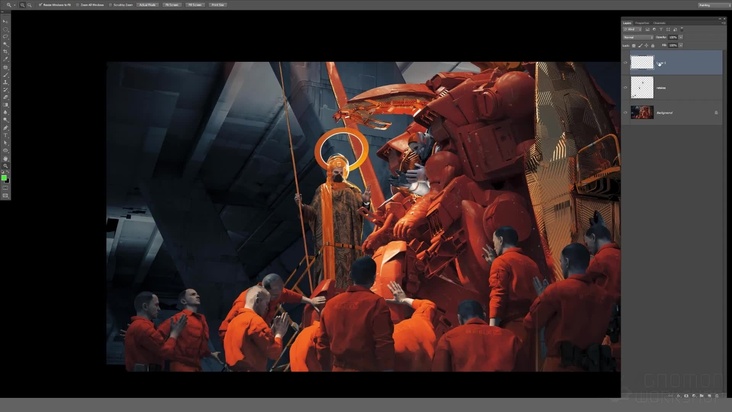Toggle Quick Mask mode button

5,188
